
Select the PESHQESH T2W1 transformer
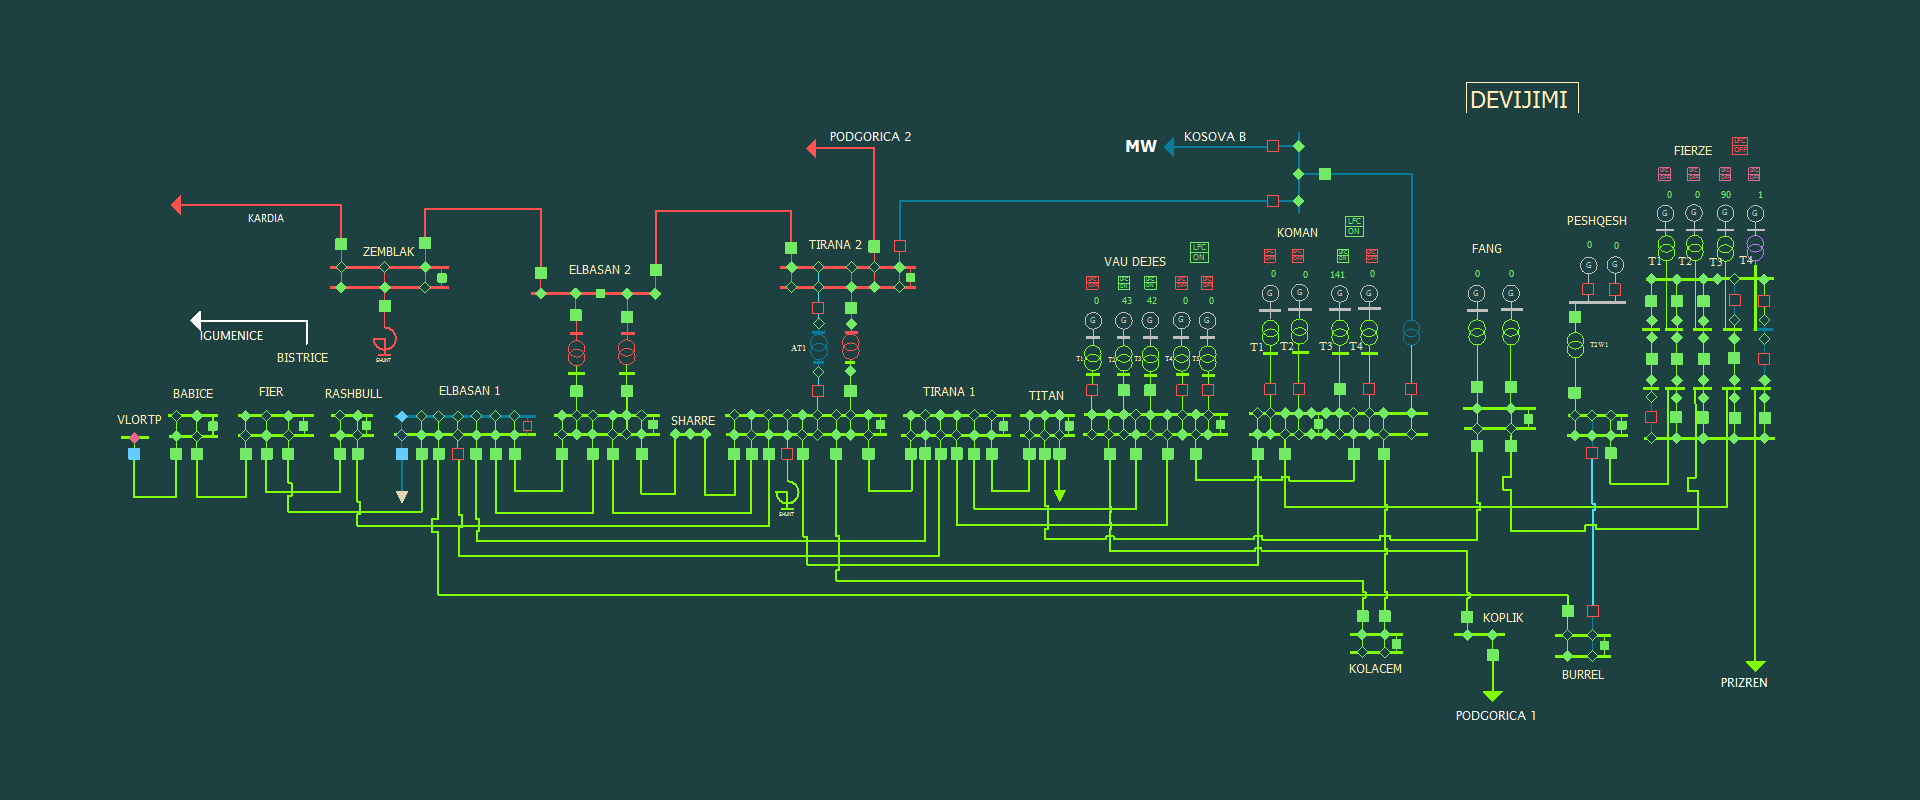pos(1575,346)
